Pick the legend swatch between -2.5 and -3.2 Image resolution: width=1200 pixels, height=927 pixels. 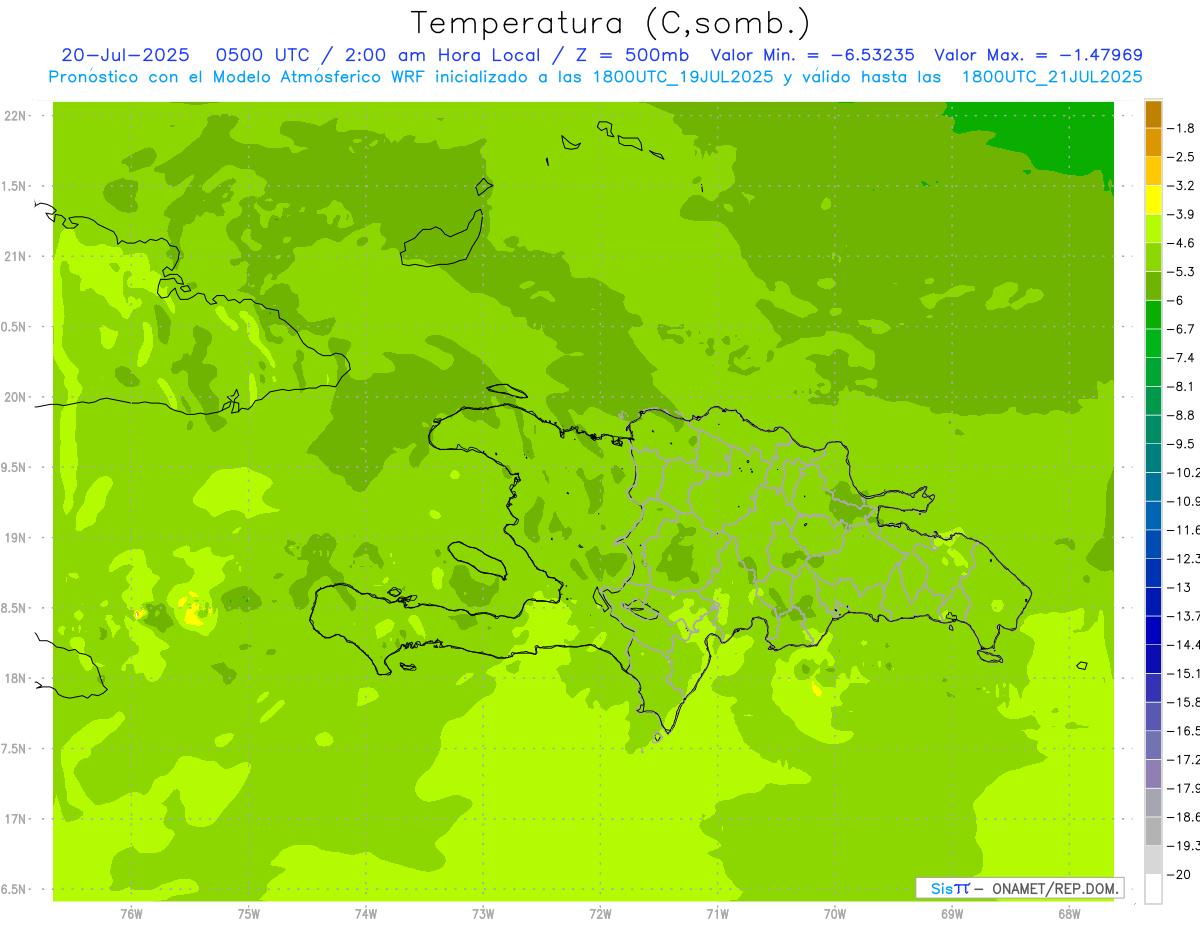click(1153, 171)
